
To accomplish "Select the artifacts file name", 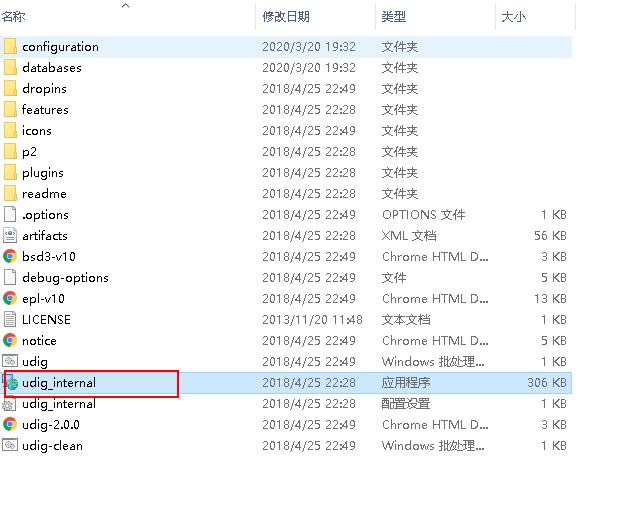I will [45, 236].
